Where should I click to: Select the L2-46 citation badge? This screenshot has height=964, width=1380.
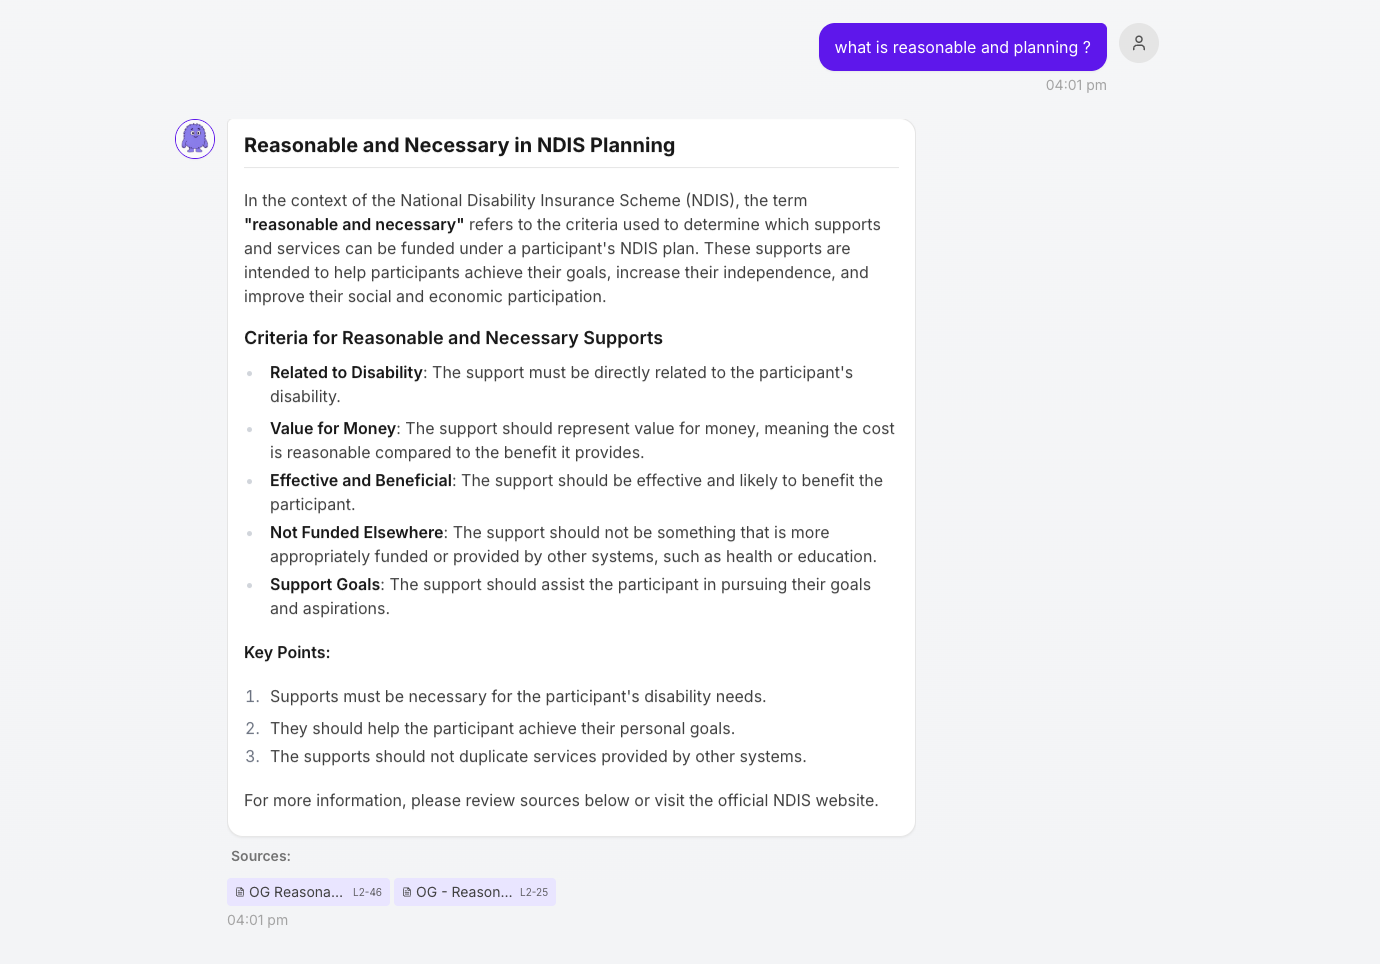point(366,891)
